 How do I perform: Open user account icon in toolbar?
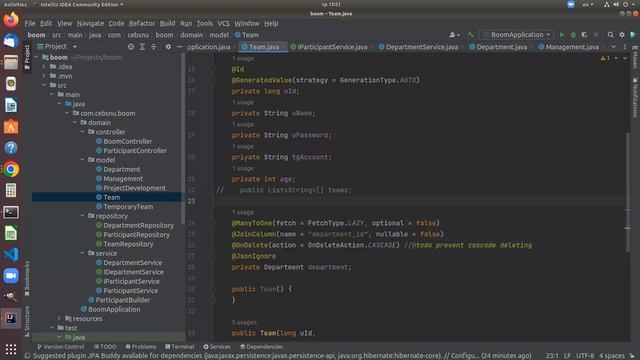454,35
